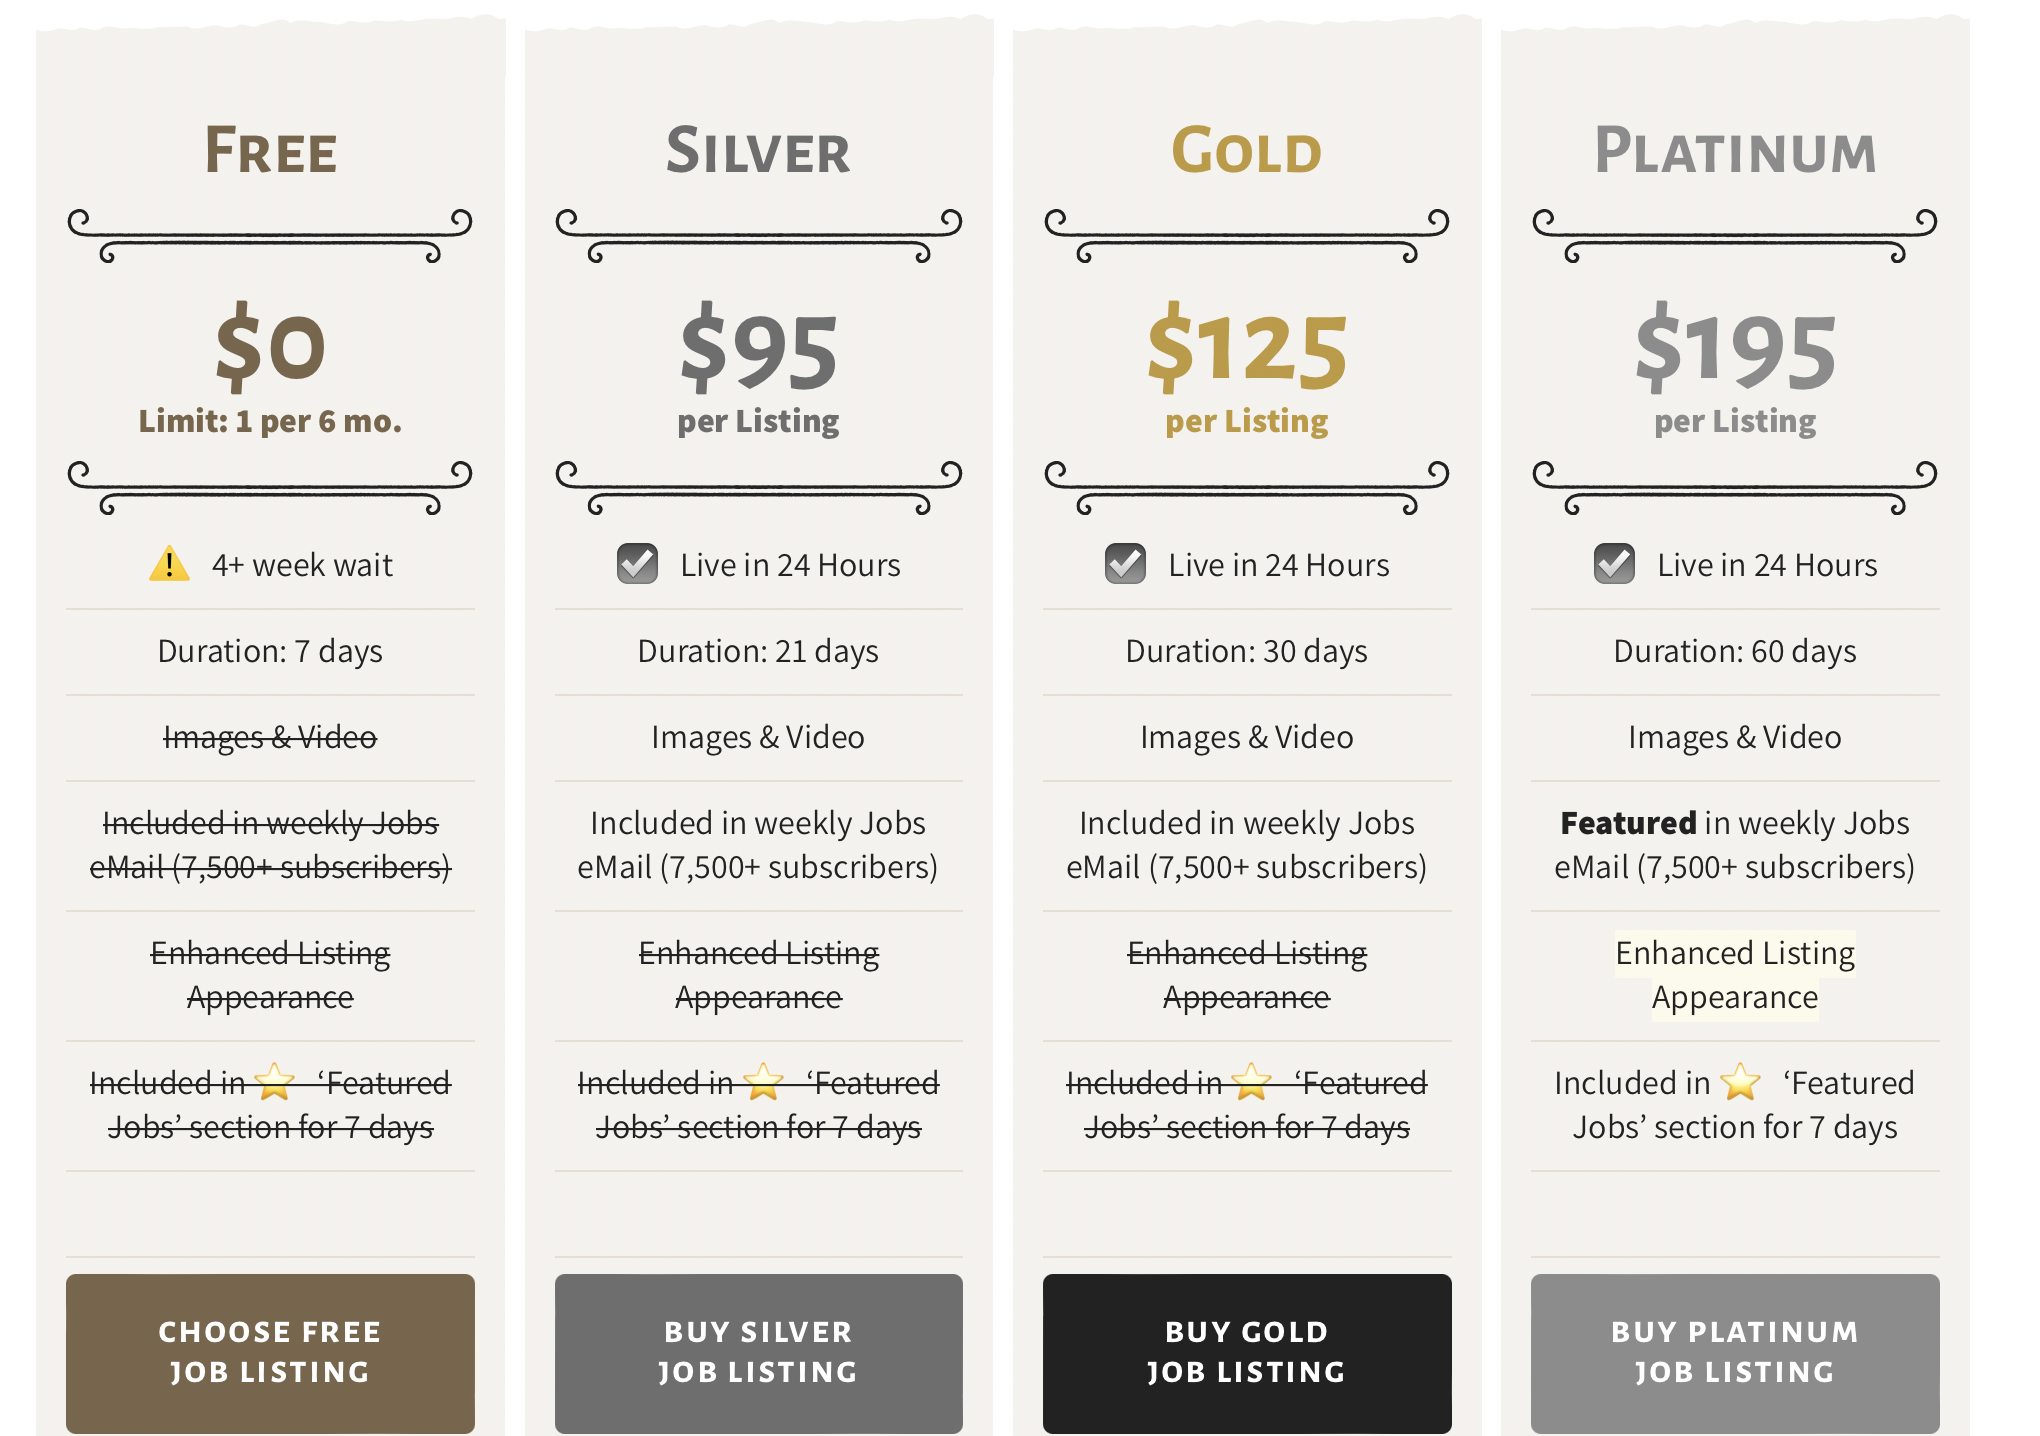Buy the Gold job listing
Viewport: 2040px width, 1436px height.
[x=1247, y=1353]
